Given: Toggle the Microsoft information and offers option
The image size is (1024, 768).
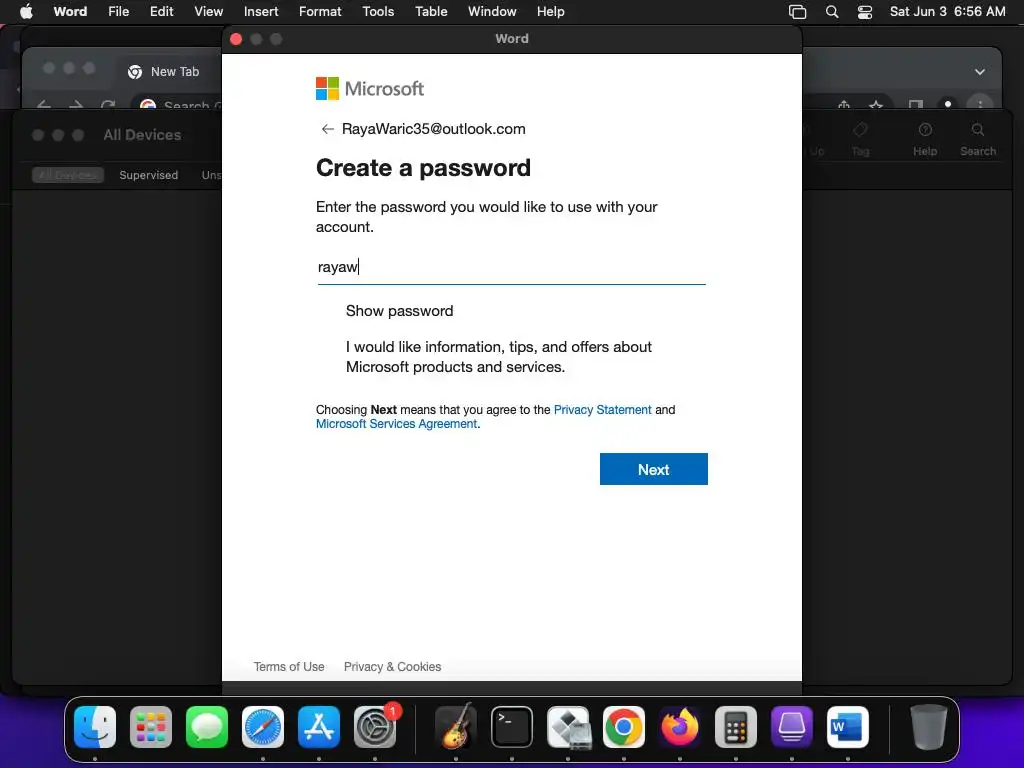Looking at the screenshot, I should (x=498, y=357).
